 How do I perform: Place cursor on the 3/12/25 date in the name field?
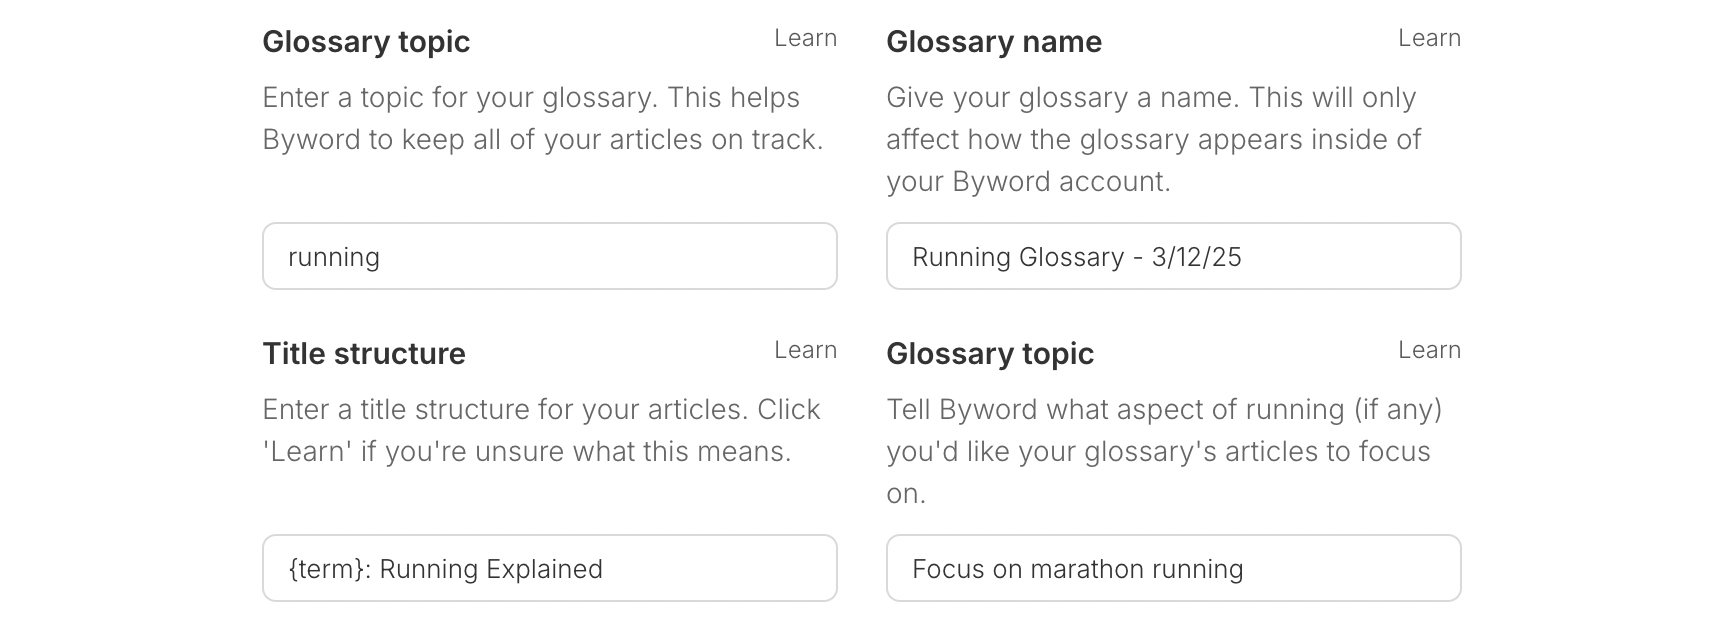point(1196,257)
